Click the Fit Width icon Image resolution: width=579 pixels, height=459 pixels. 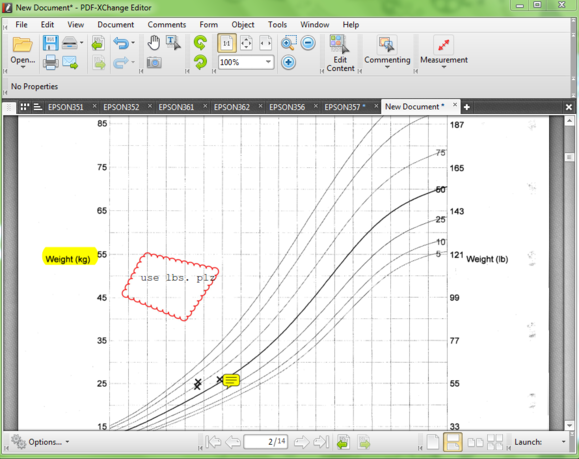(x=265, y=43)
